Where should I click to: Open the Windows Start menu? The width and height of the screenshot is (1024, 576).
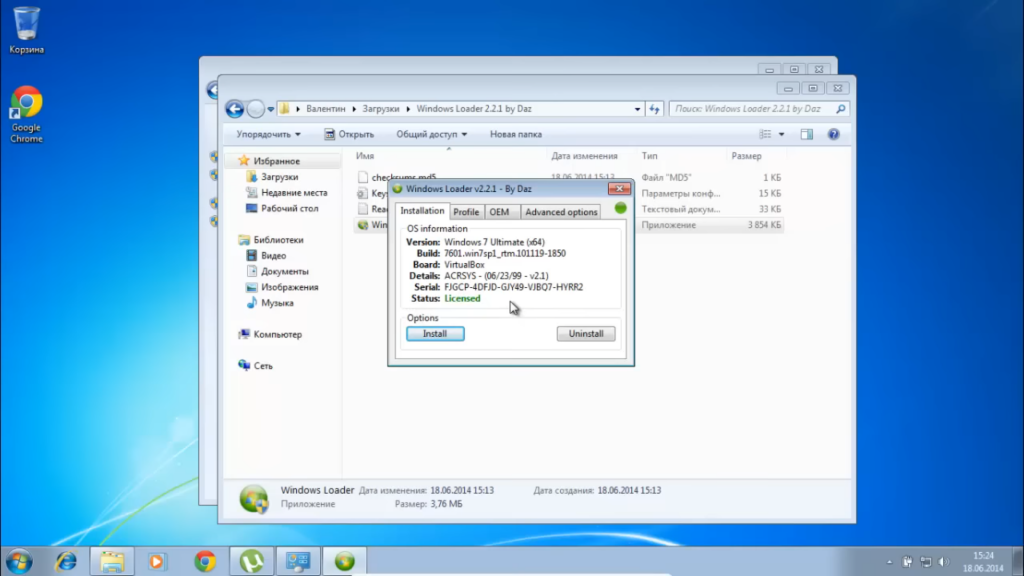tap(20, 562)
